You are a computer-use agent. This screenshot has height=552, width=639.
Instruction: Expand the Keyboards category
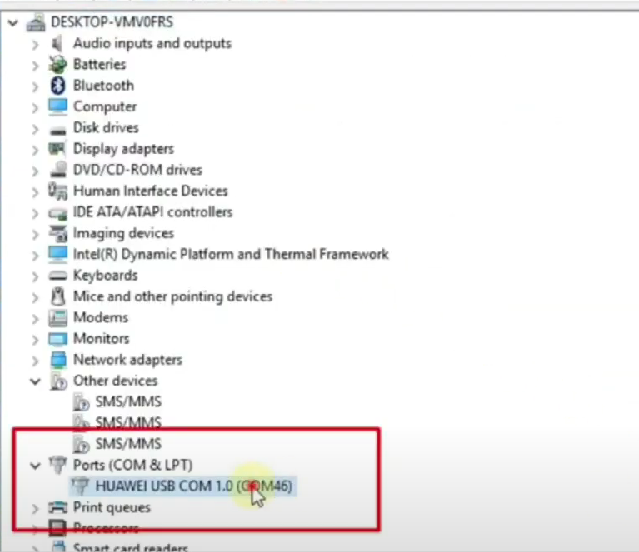coord(35,277)
